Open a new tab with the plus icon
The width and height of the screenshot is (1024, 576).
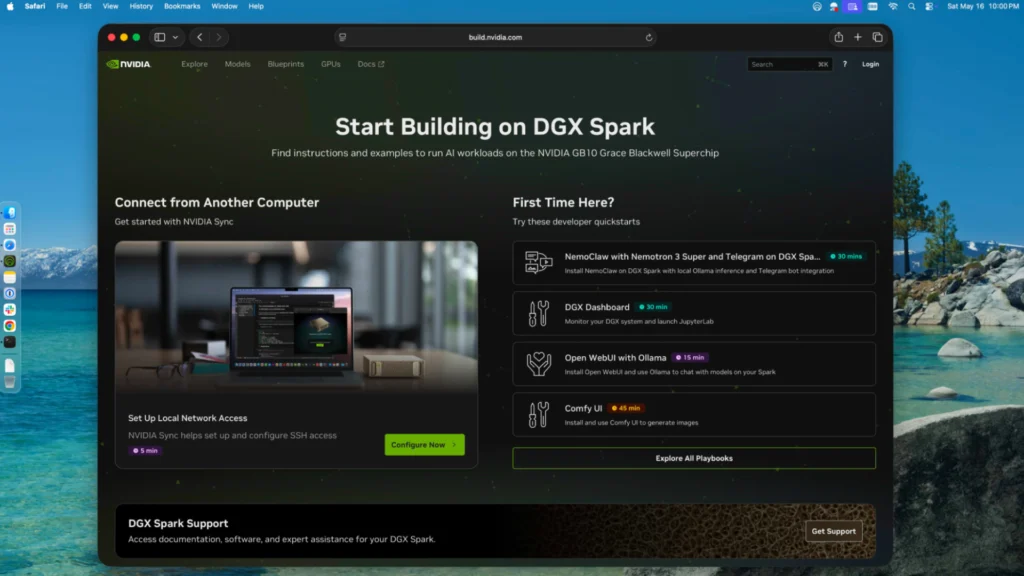[857, 37]
